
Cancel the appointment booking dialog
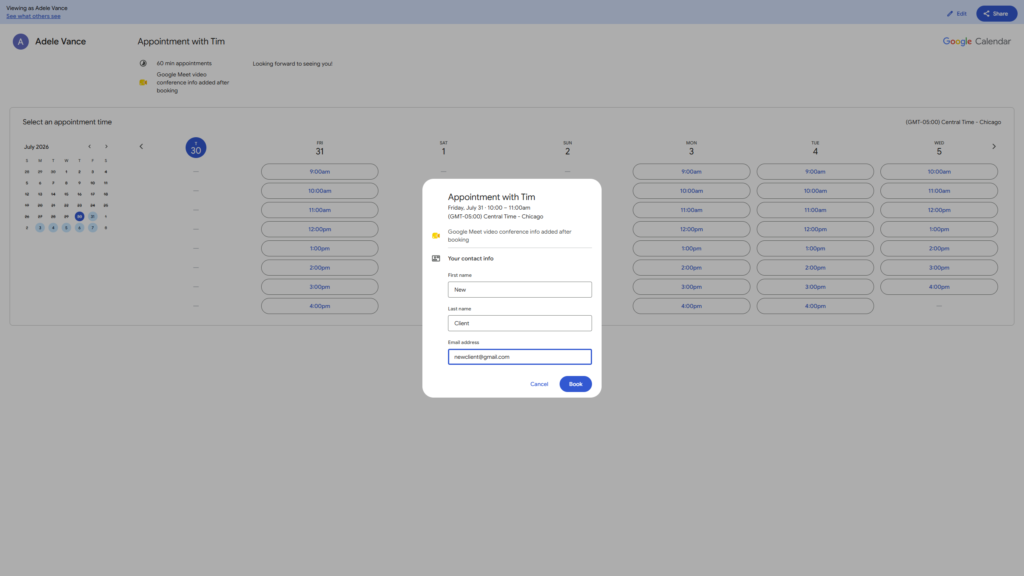(x=539, y=384)
